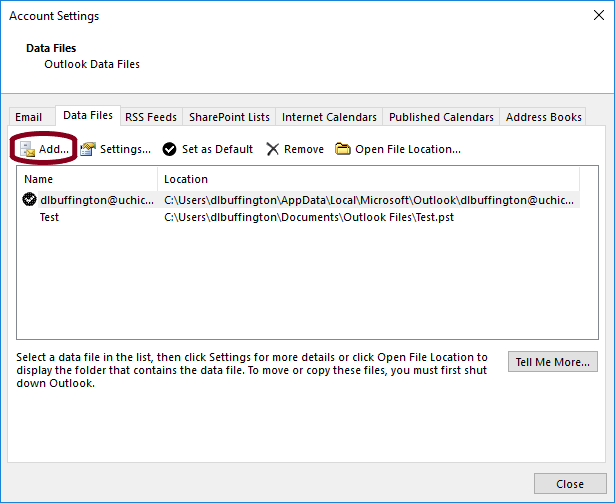Sort by the Name column header
Viewport: 615px width, 503px height.
click(x=87, y=179)
